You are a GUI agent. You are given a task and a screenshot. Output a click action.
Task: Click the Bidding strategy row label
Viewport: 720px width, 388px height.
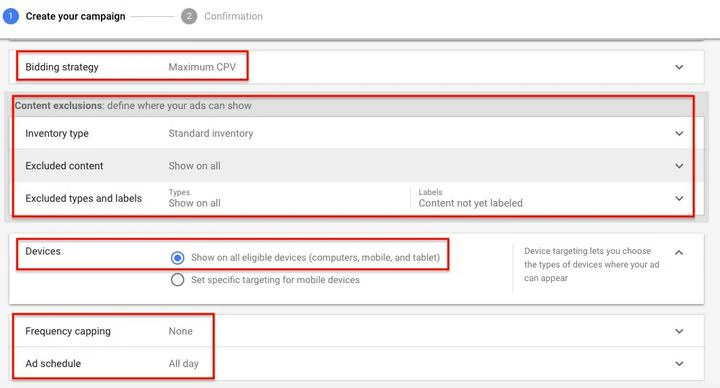click(62, 67)
